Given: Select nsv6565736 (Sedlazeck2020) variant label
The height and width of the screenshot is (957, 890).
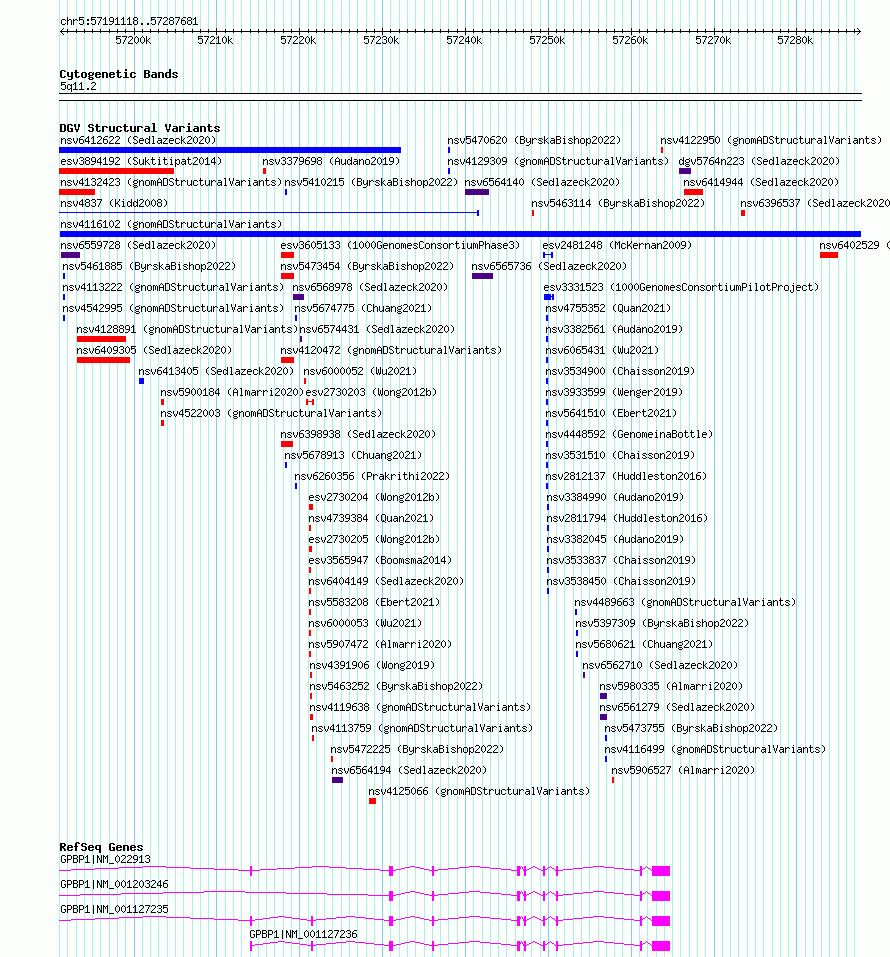Looking at the screenshot, I should [x=549, y=267].
